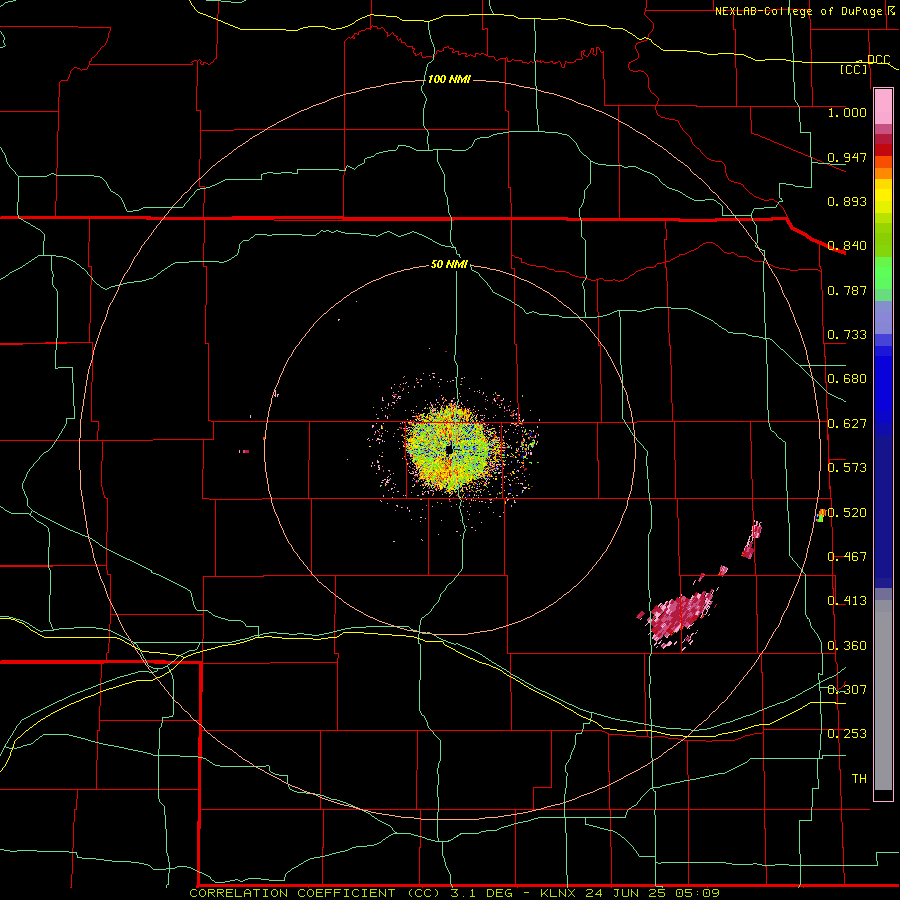Pick the yellow segment of the color bar
The image size is (900, 900).
[x=883, y=196]
